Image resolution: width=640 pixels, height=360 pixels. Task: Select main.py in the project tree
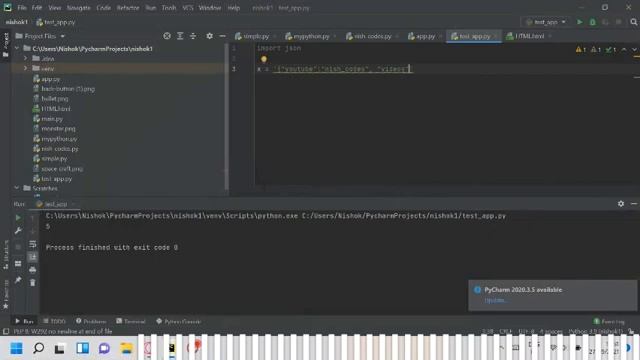coord(52,119)
